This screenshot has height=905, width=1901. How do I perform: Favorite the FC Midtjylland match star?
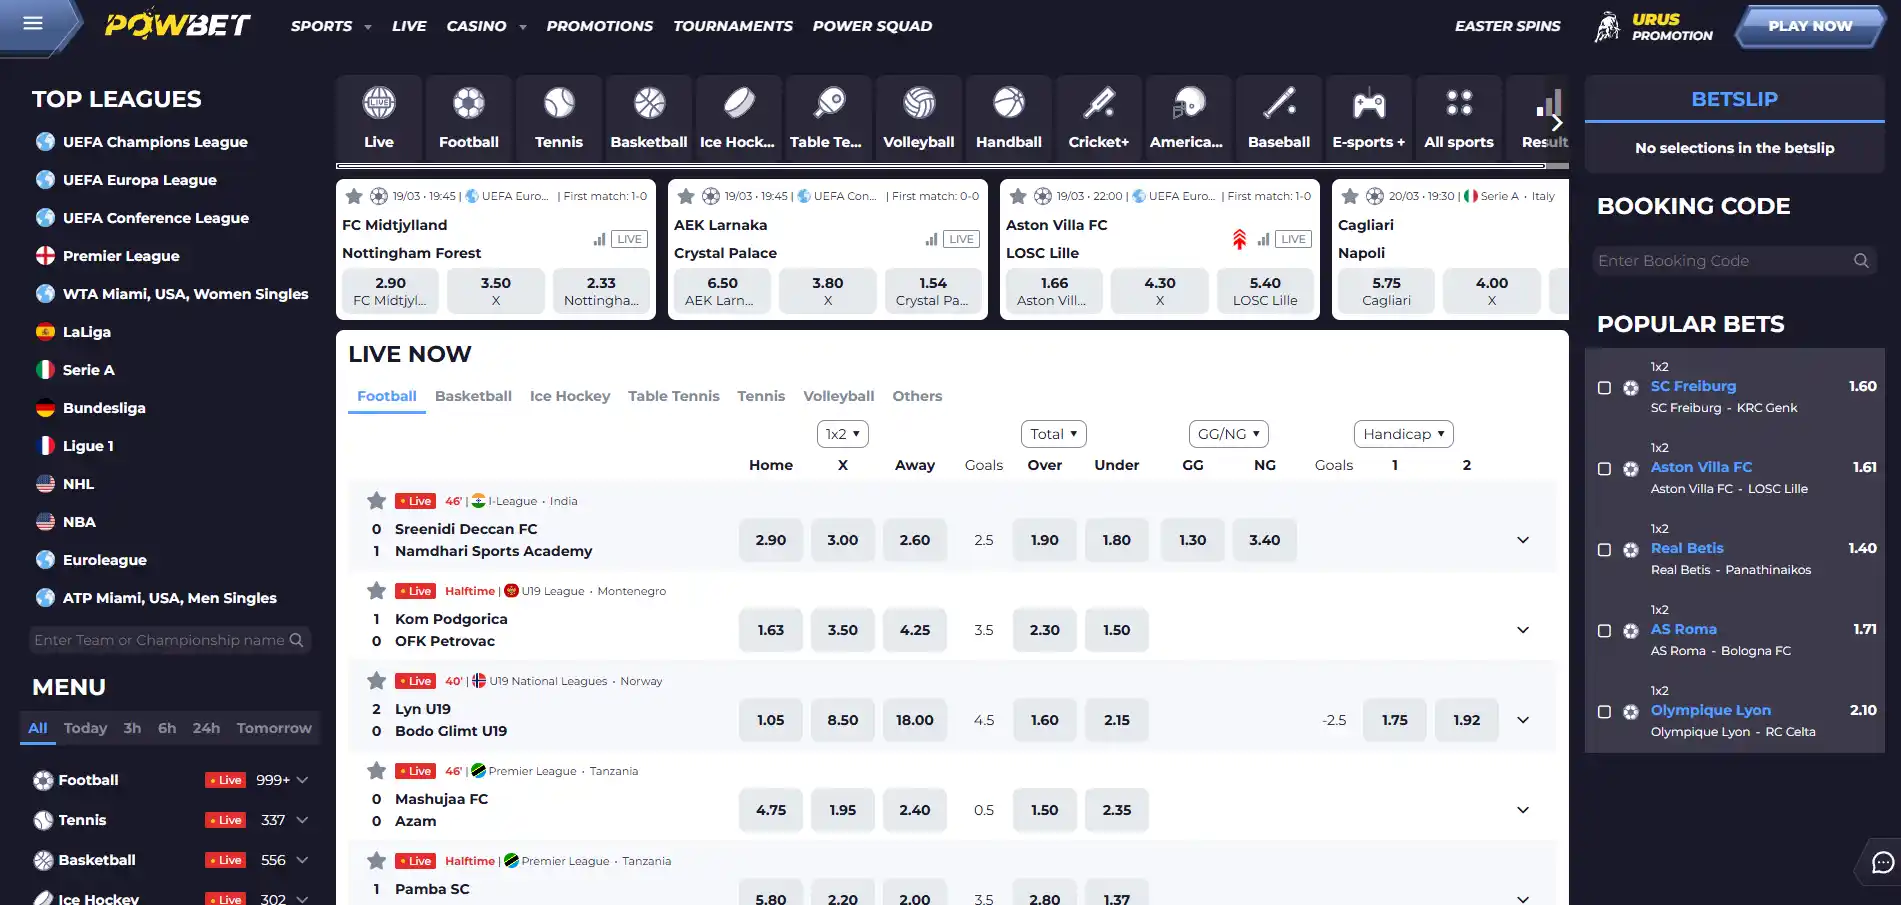354,196
